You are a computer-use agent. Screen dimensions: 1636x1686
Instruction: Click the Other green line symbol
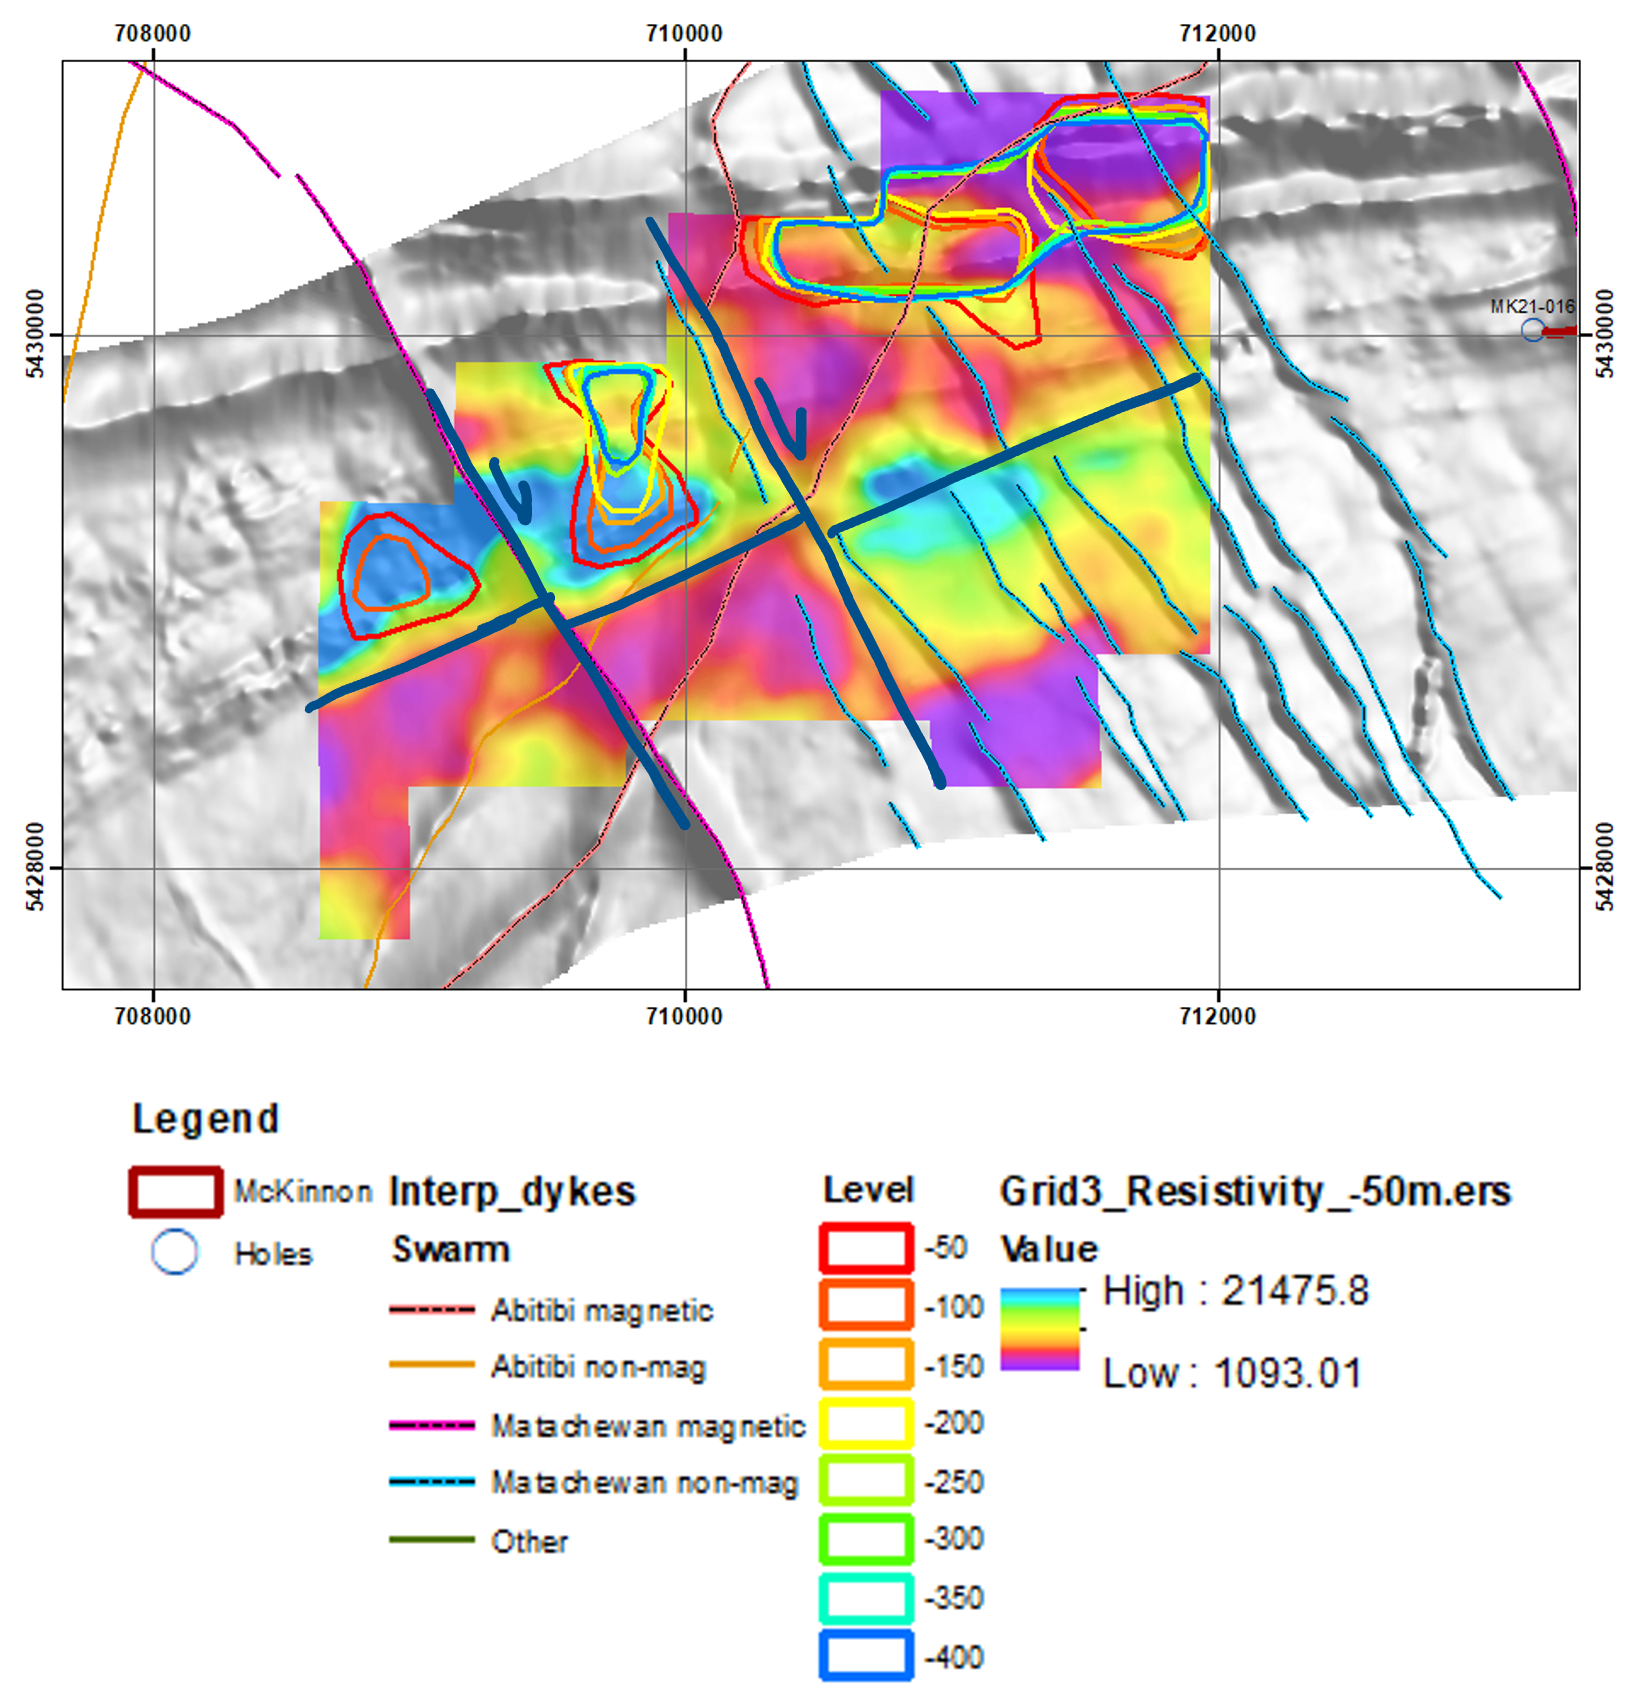point(431,1539)
